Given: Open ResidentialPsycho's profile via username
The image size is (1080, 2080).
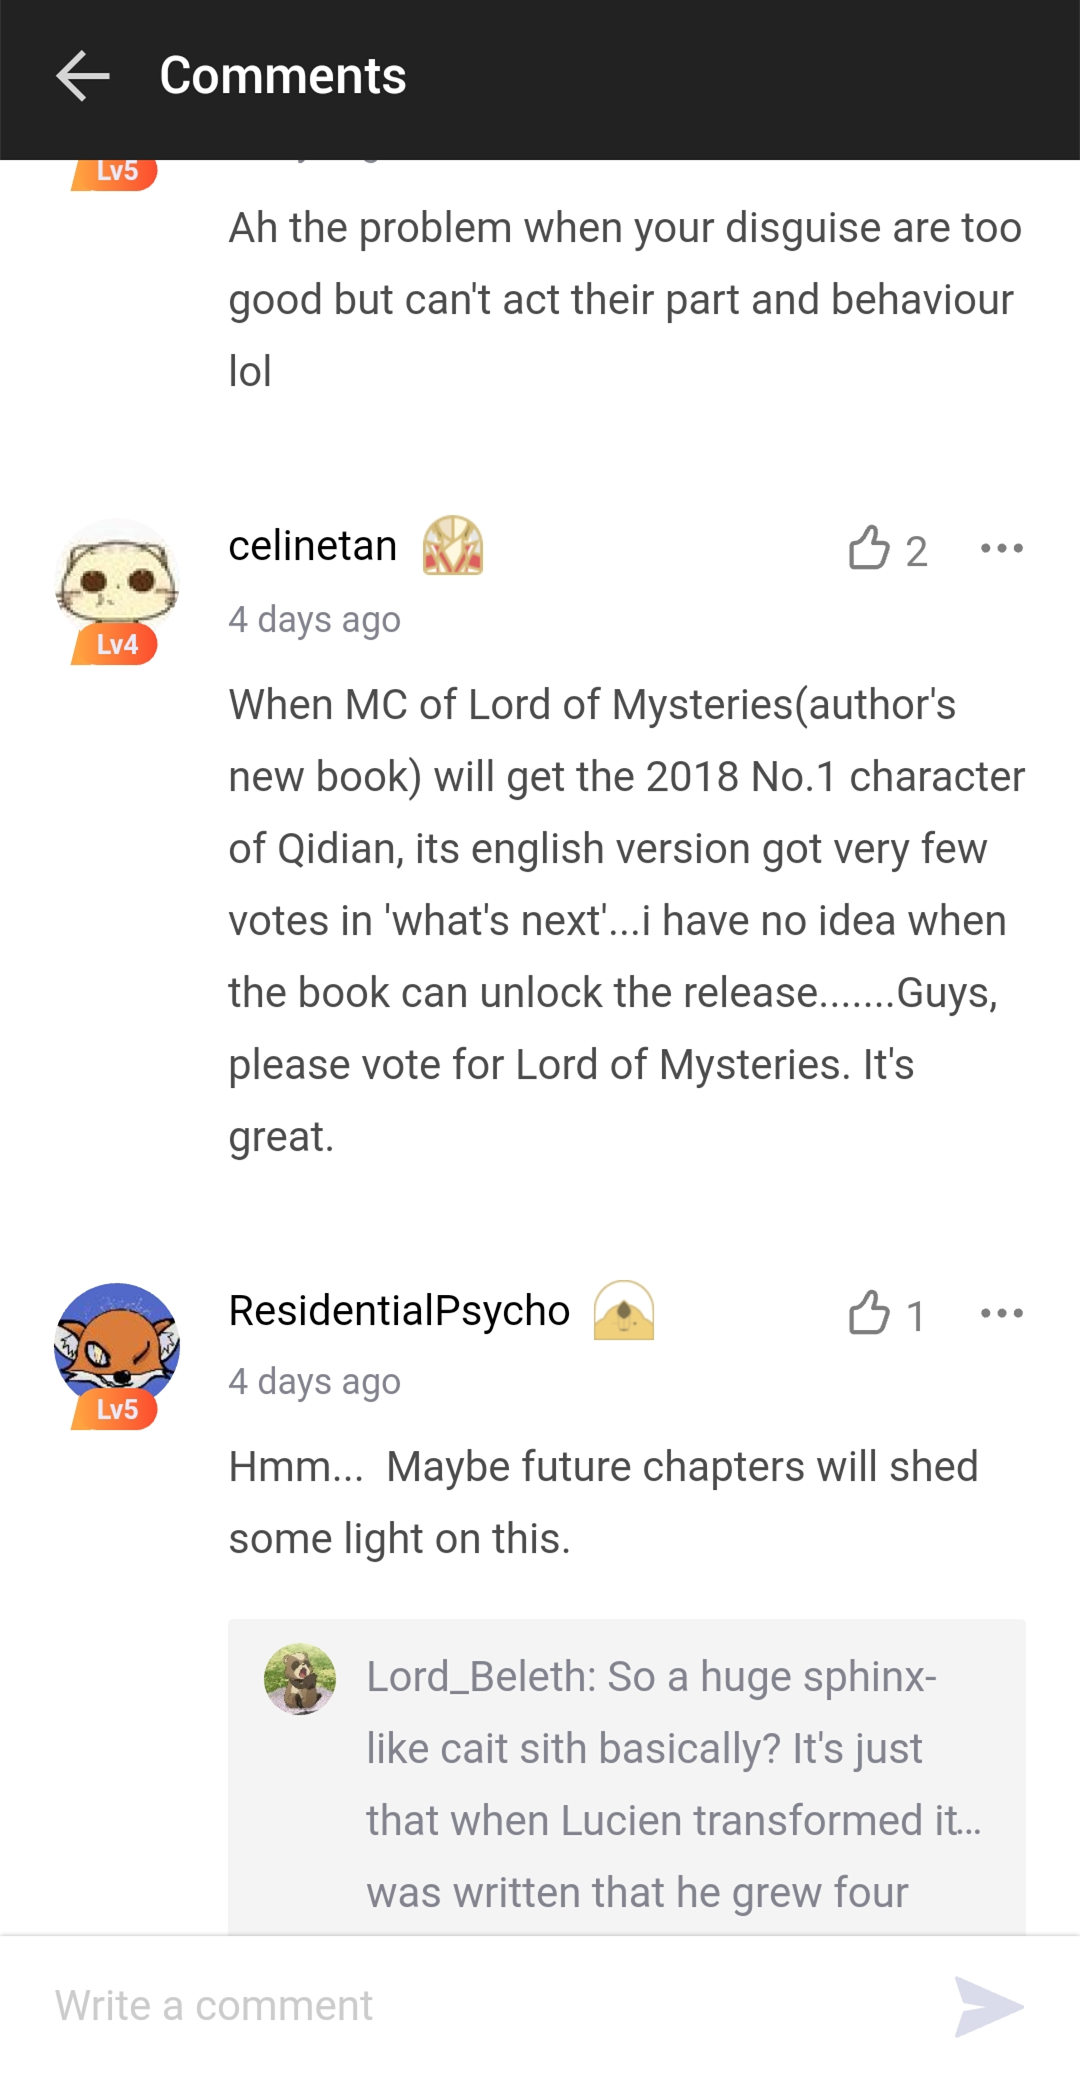Looking at the screenshot, I should click(399, 1310).
